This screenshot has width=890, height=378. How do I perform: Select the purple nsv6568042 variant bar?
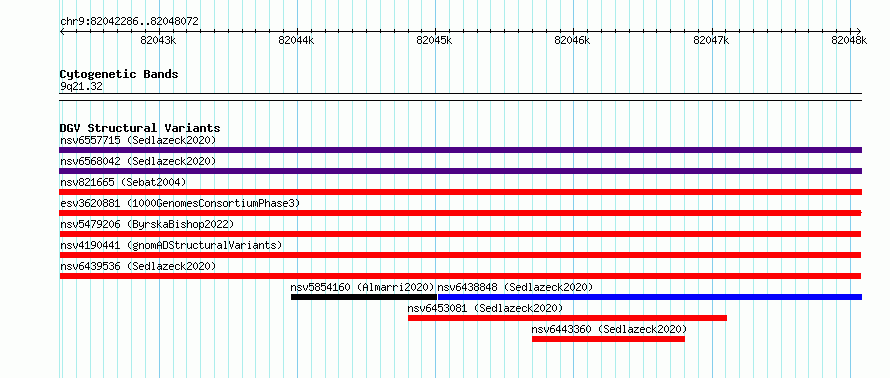pos(460,171)
